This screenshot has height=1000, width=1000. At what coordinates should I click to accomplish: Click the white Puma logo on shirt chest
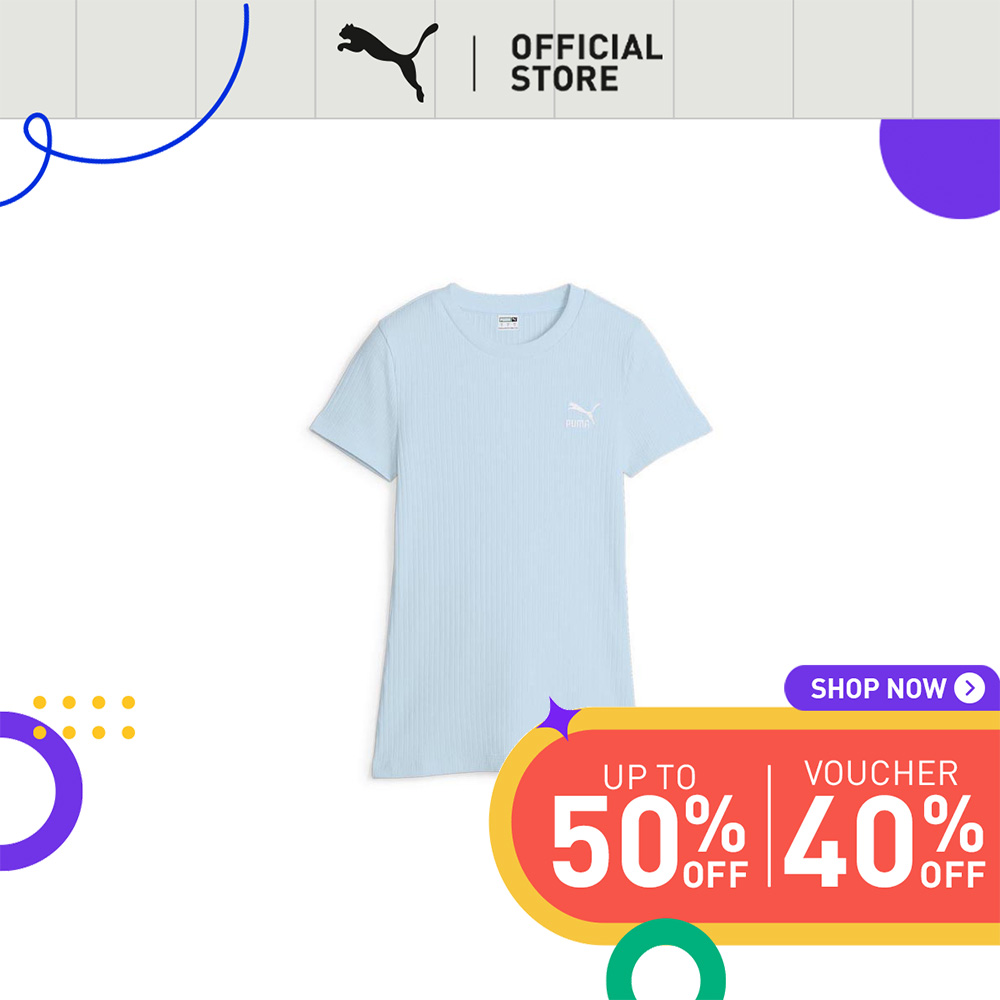coord(583,415)
